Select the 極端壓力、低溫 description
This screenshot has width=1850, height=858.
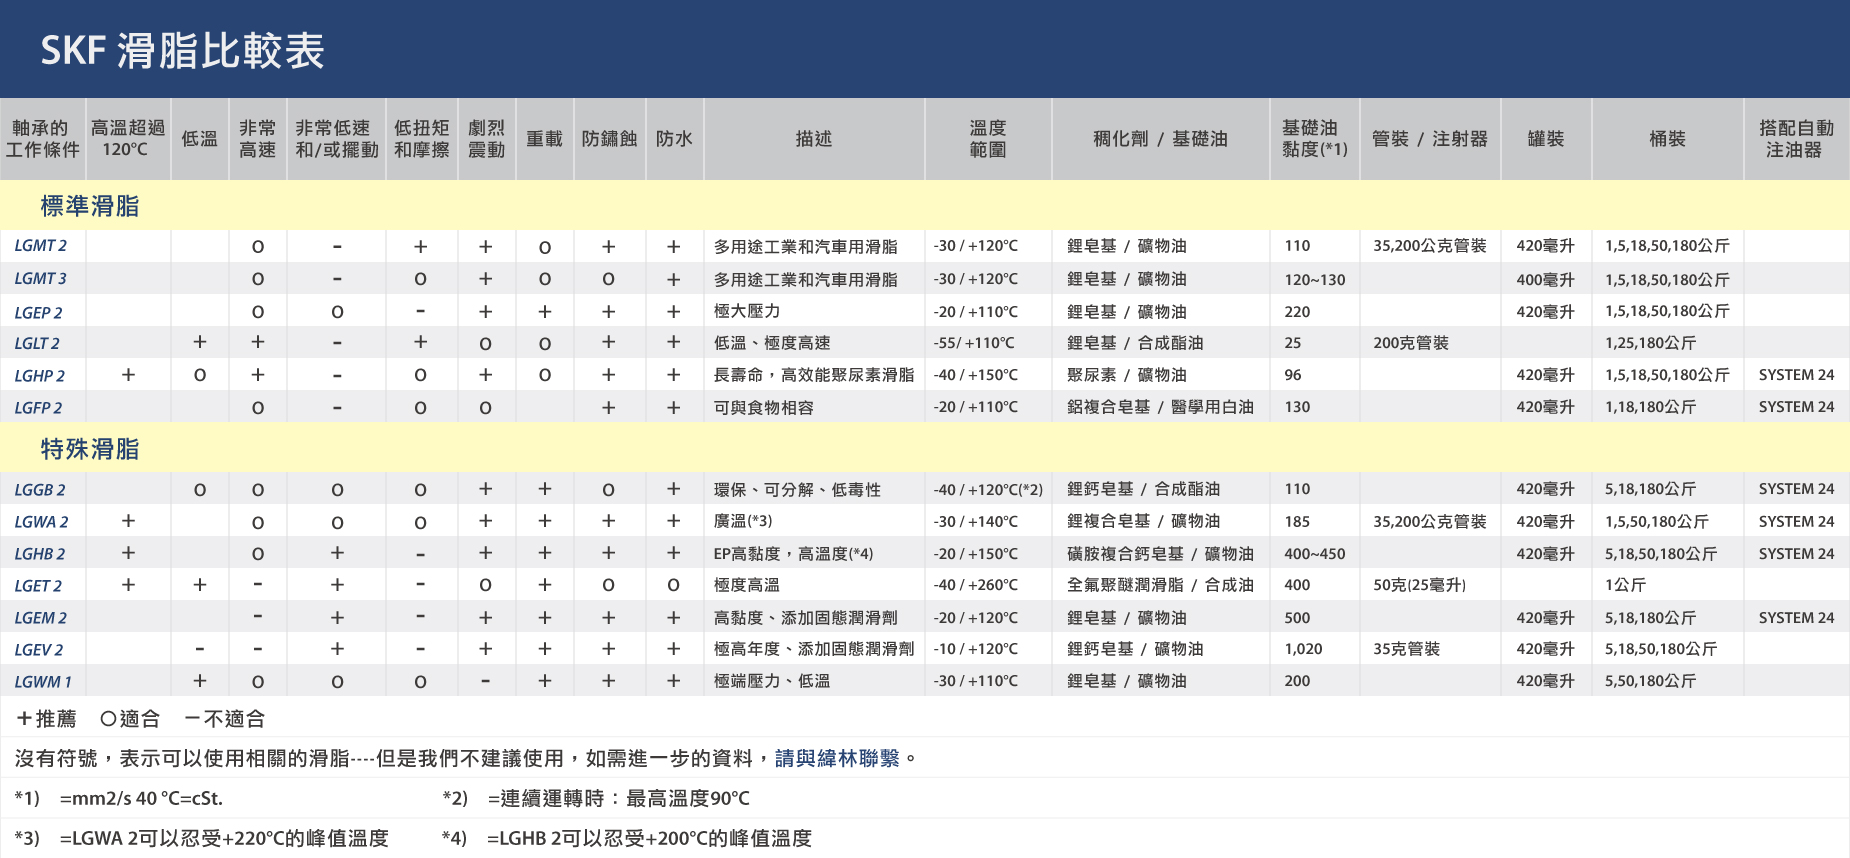tap(772, 681)
